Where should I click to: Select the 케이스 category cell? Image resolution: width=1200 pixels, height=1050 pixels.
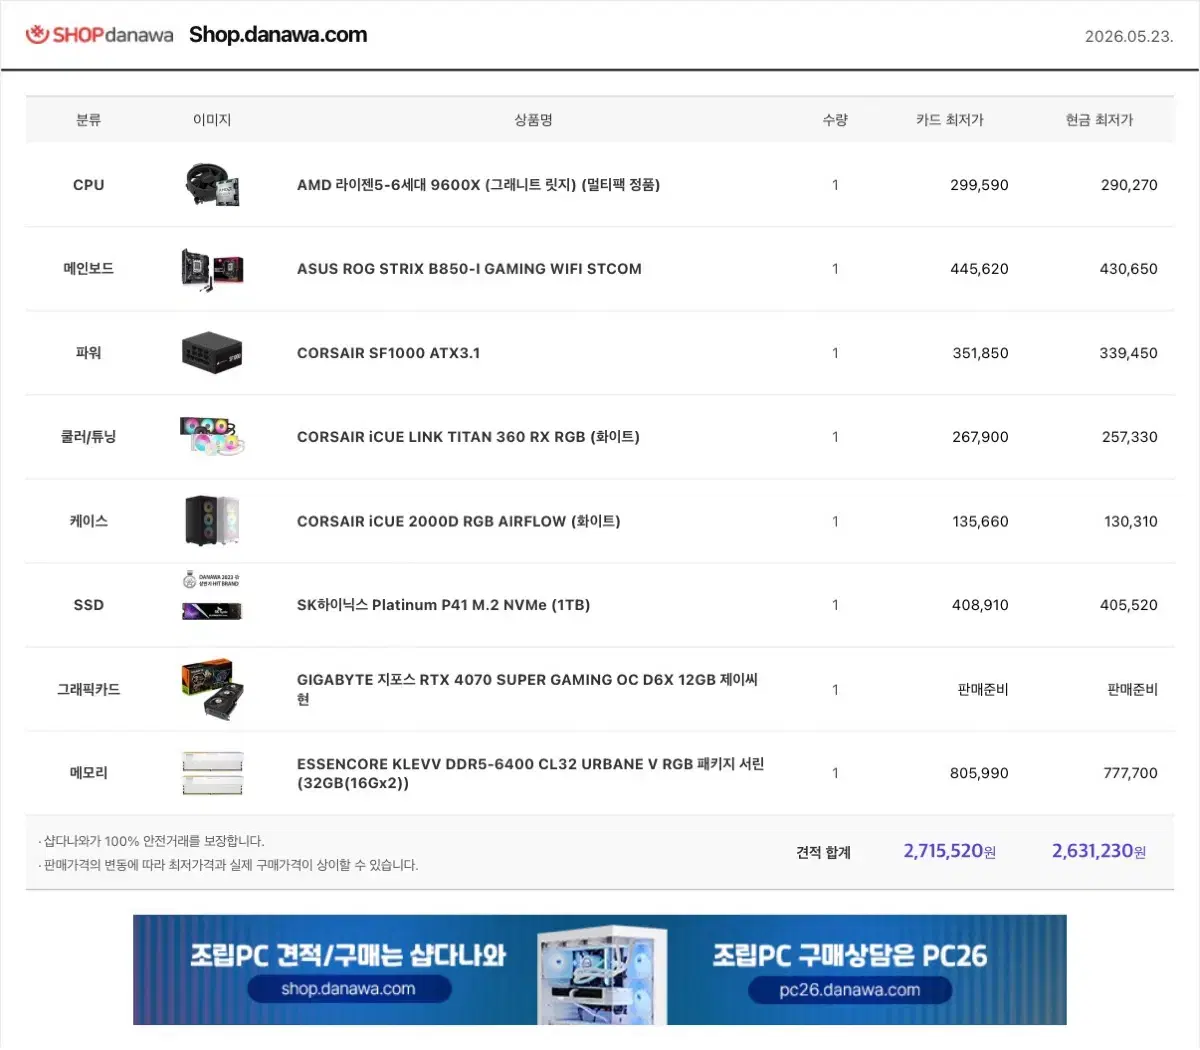tap(88, 521)
